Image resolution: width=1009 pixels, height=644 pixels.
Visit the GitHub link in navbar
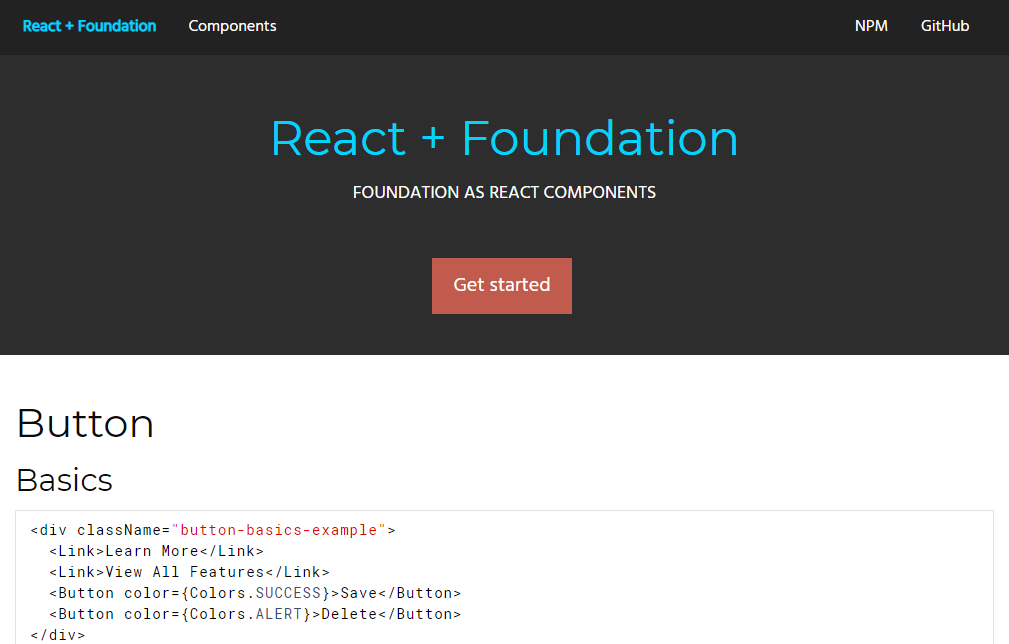tap(945, 26)
